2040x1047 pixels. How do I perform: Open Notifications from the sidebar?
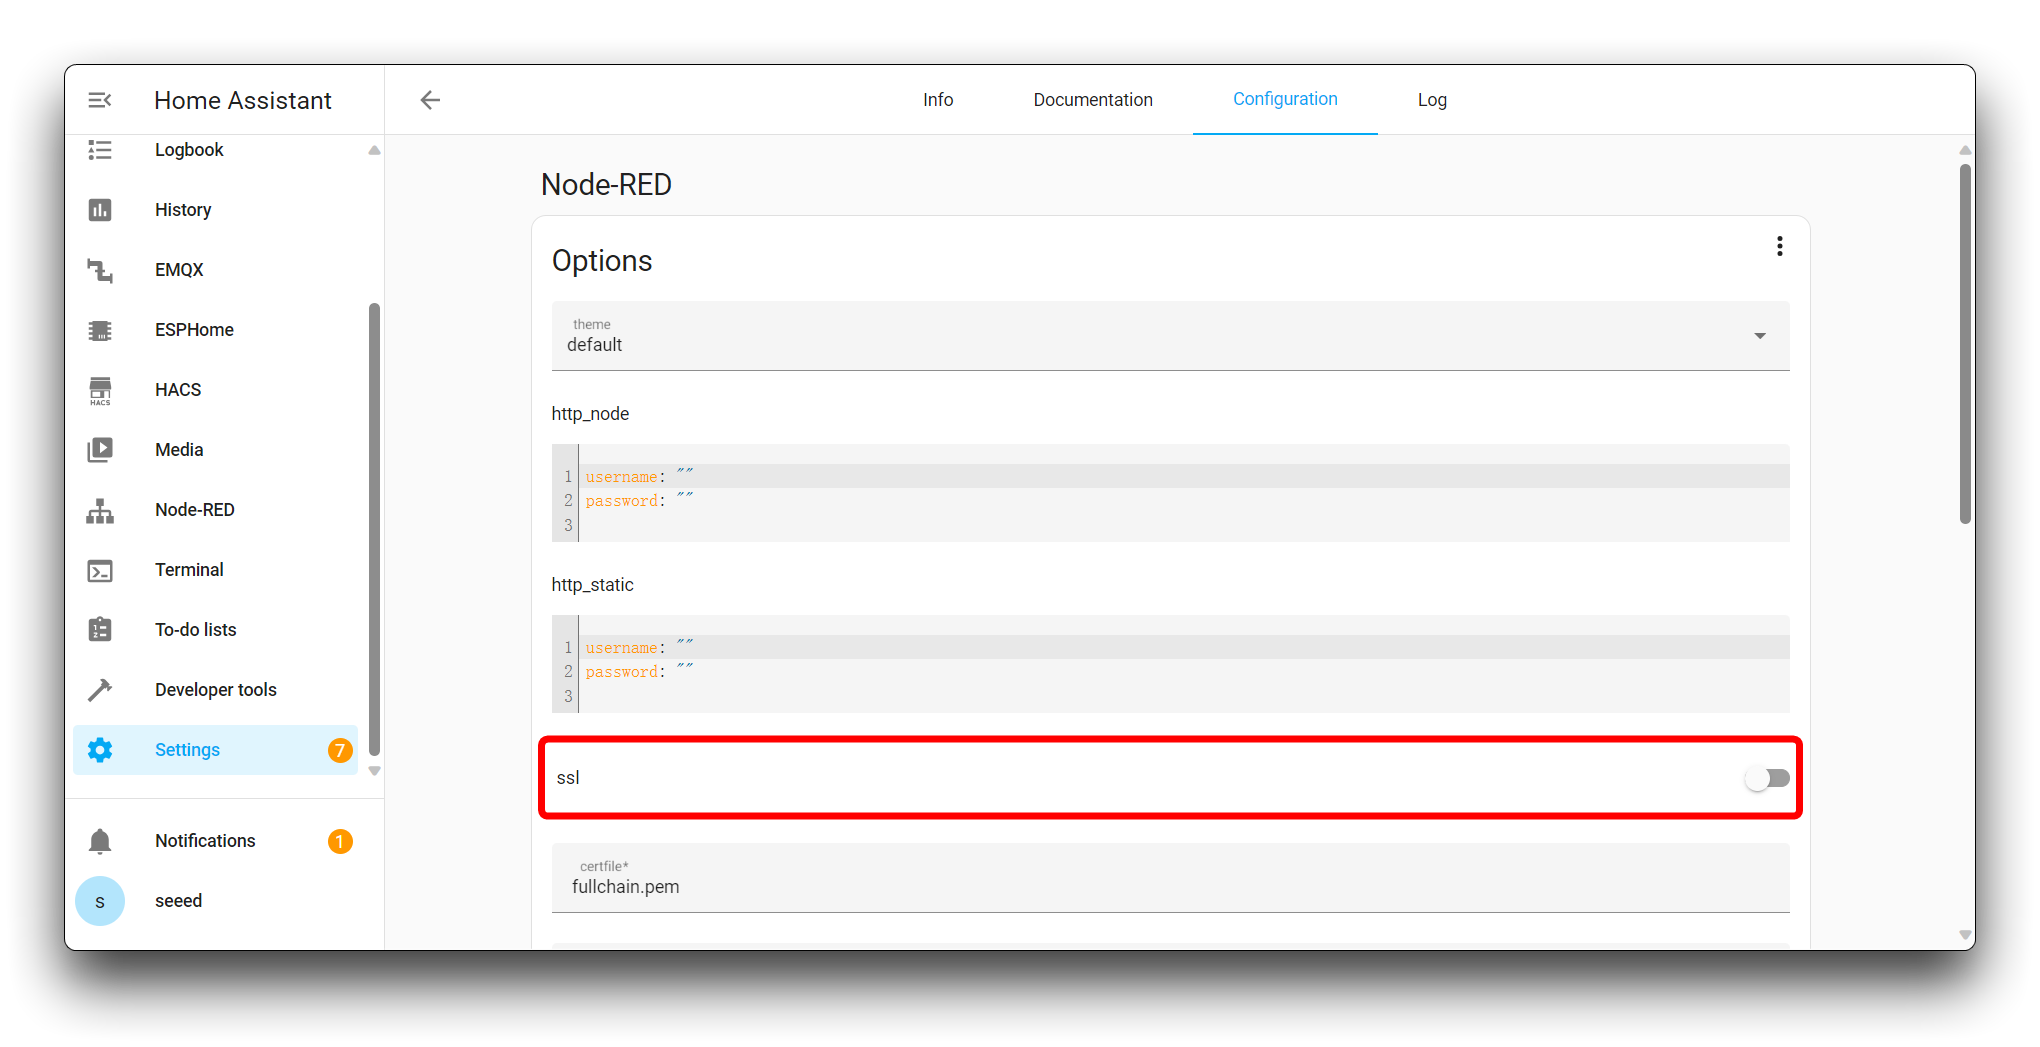(216, 841)
